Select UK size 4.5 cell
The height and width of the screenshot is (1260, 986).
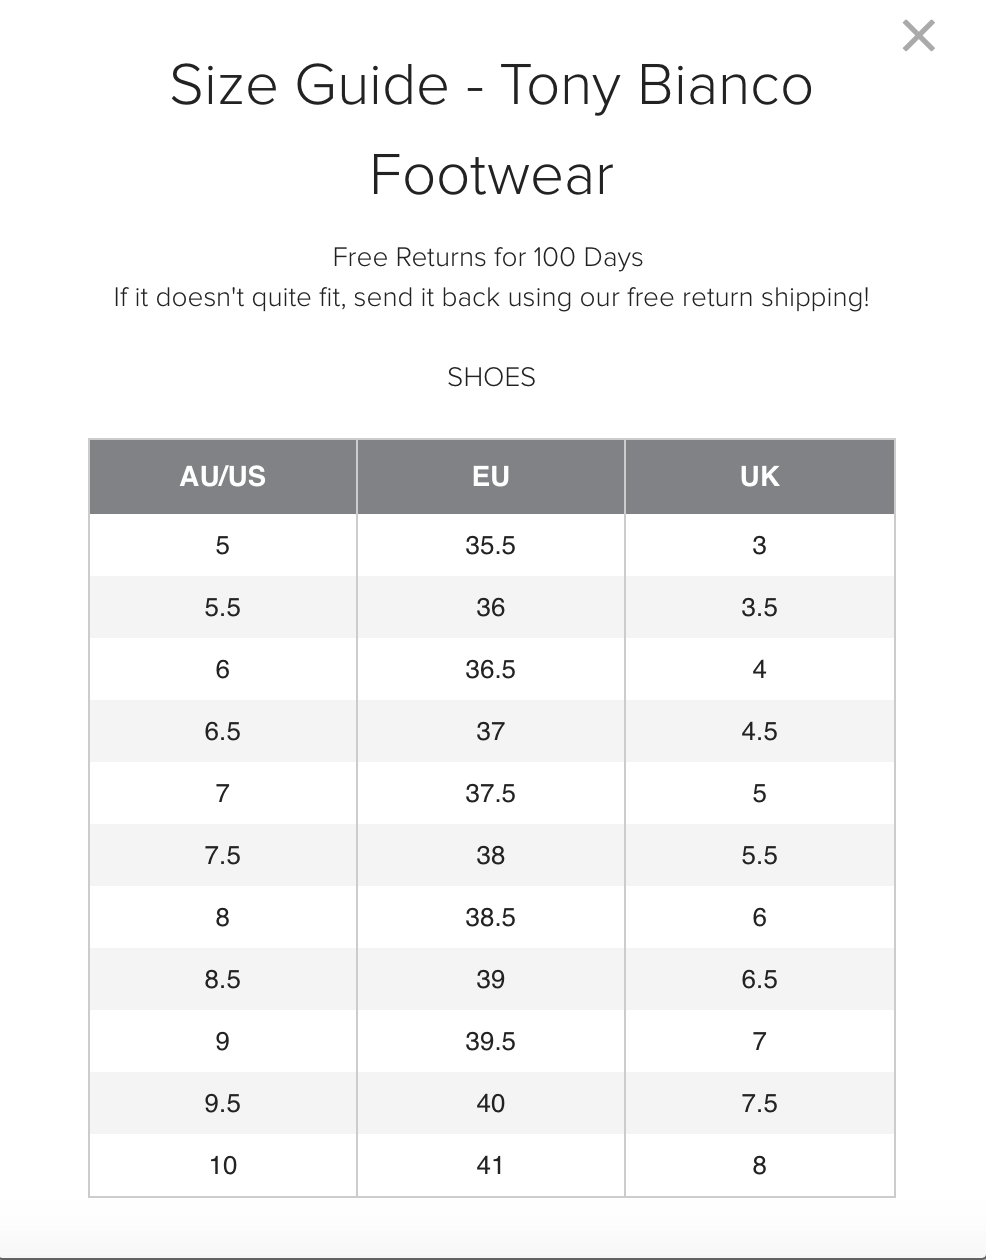760,731
